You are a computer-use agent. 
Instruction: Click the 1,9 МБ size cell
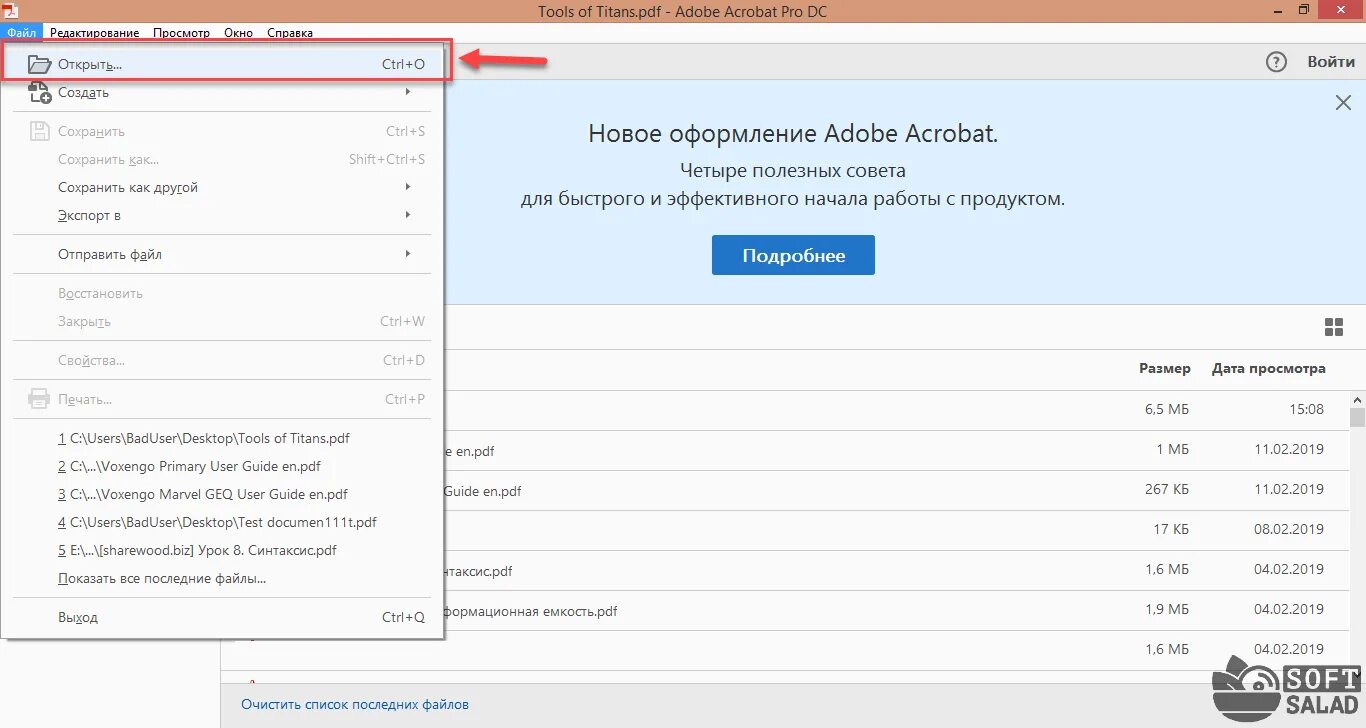(1166, 609)
